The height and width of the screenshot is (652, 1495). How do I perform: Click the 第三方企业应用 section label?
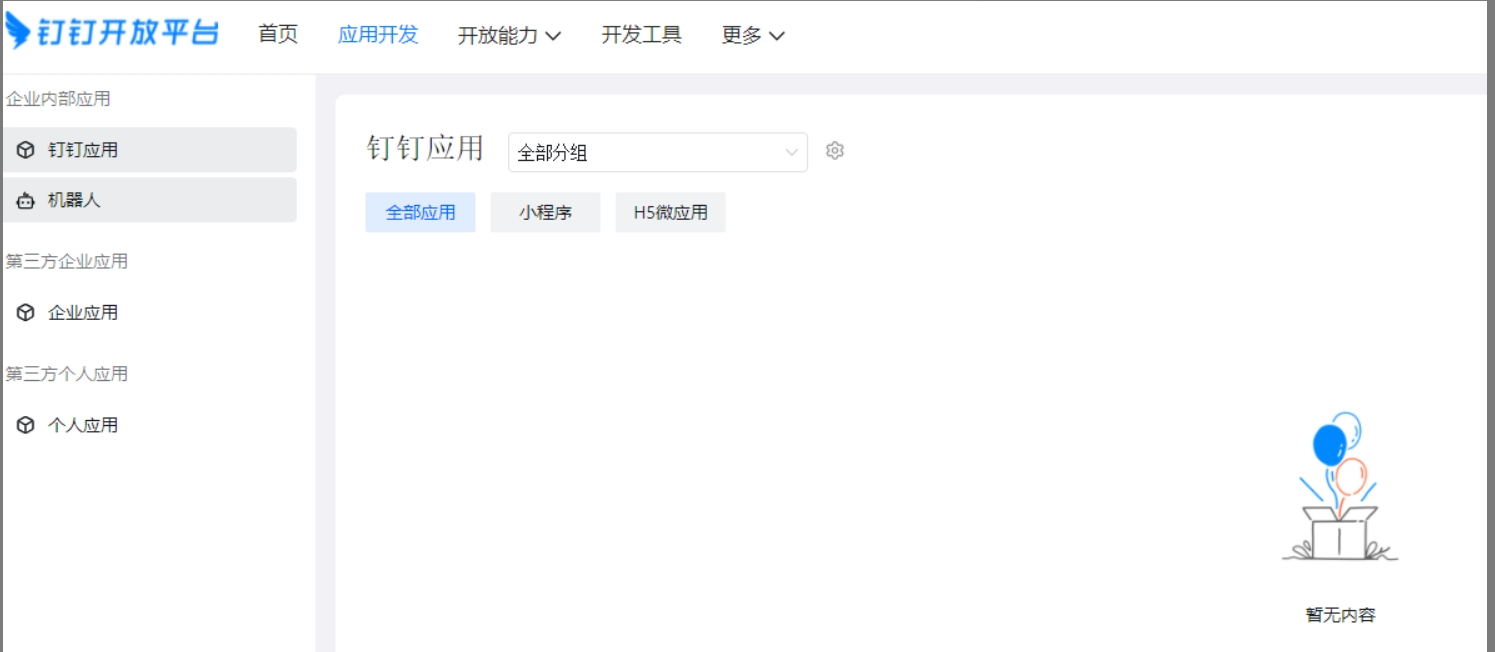click(x=67, y=262)
